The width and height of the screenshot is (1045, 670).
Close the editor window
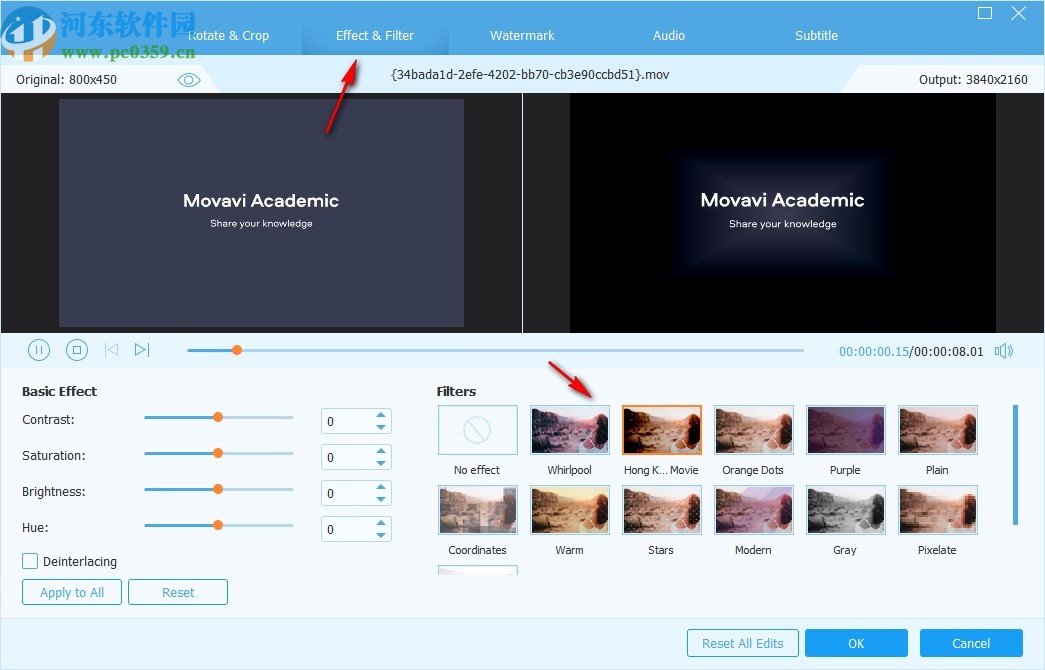coord(1018,13)
